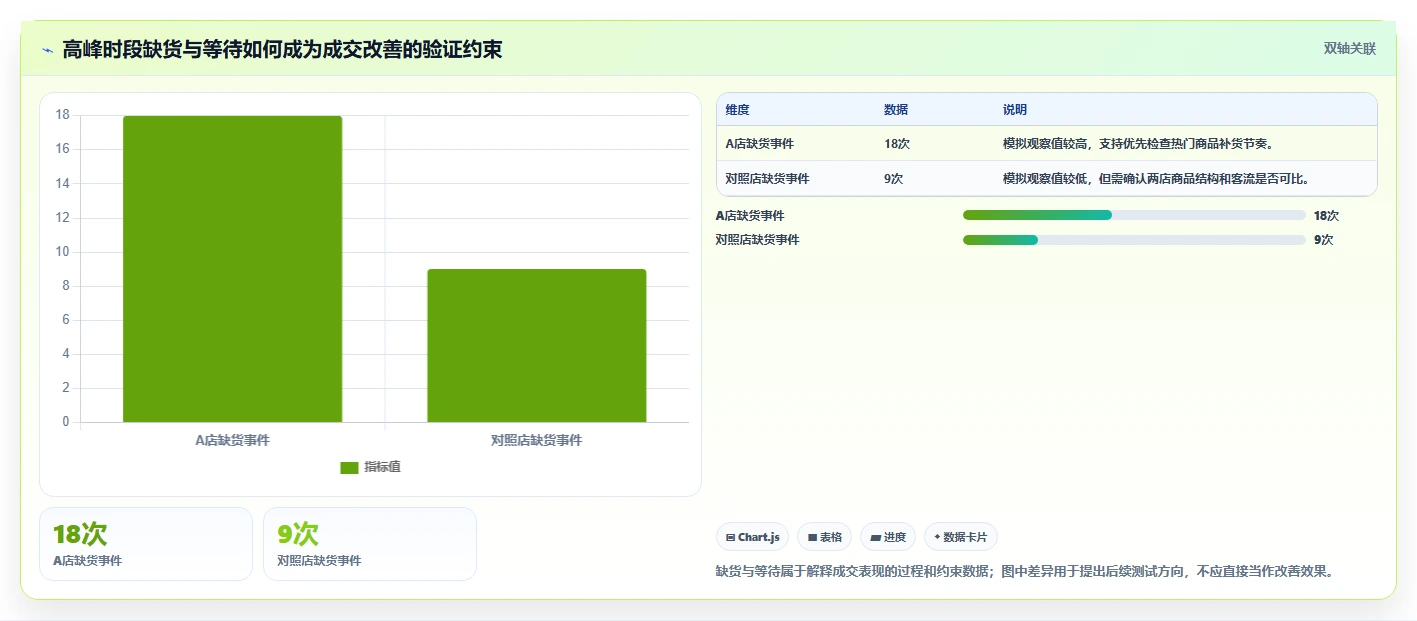
Task: Click the A店缺货事件 progress row label
Action: pyautogui.click(x=750, y=215)
